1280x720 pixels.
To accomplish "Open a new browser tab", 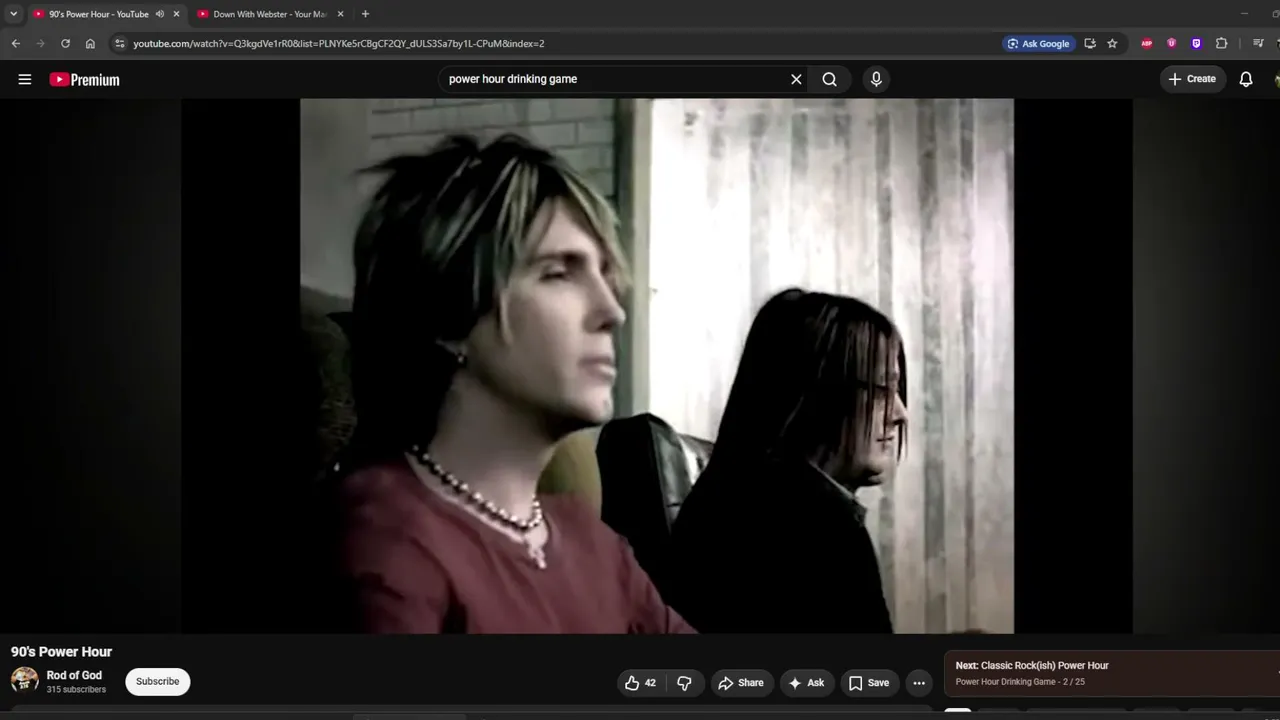I will (x=365, y=14).
